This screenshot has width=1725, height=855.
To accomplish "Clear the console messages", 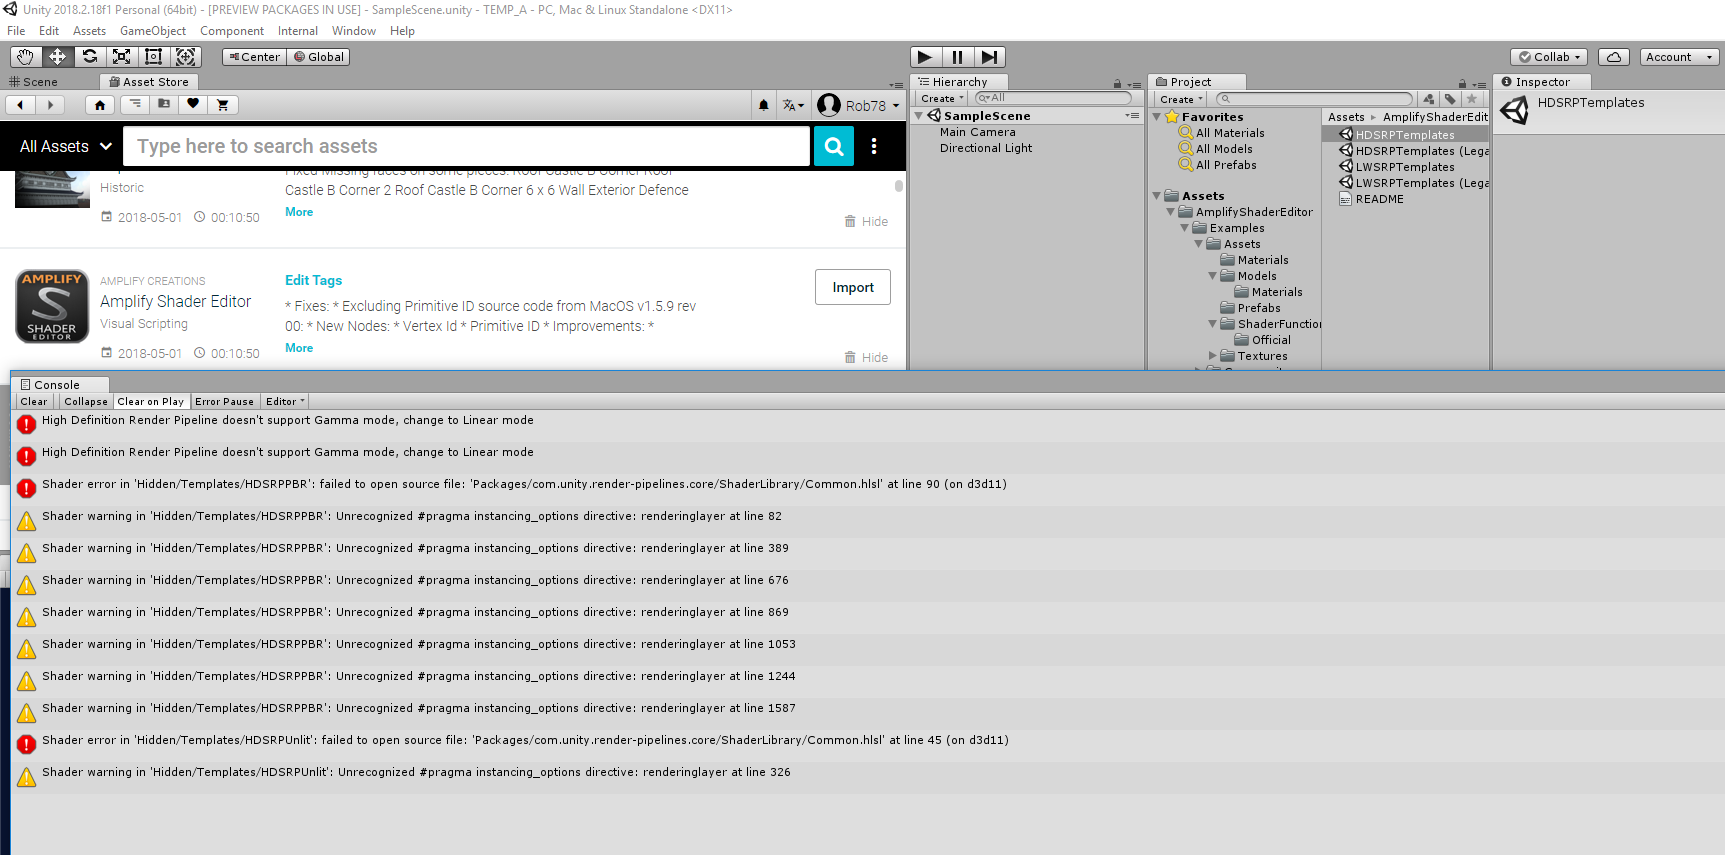I will pos(33,402).
